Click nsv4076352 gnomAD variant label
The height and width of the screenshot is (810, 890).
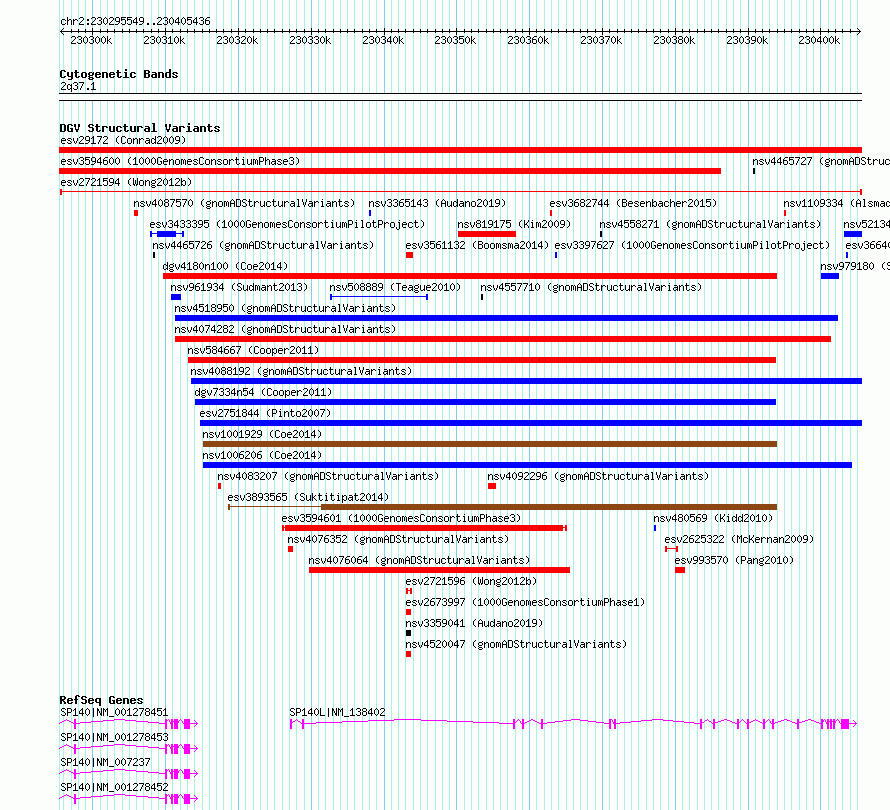[398, 539]
